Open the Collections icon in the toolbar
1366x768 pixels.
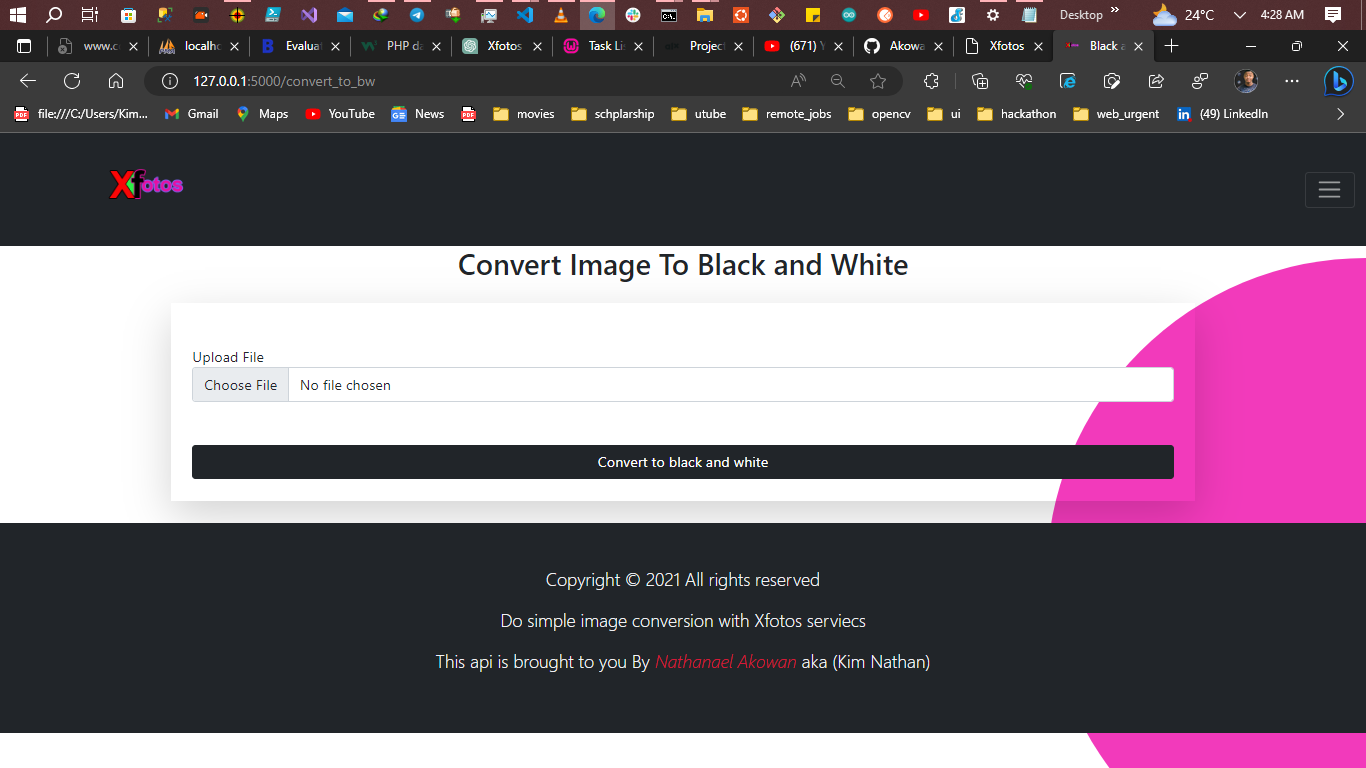coord(980,81)
